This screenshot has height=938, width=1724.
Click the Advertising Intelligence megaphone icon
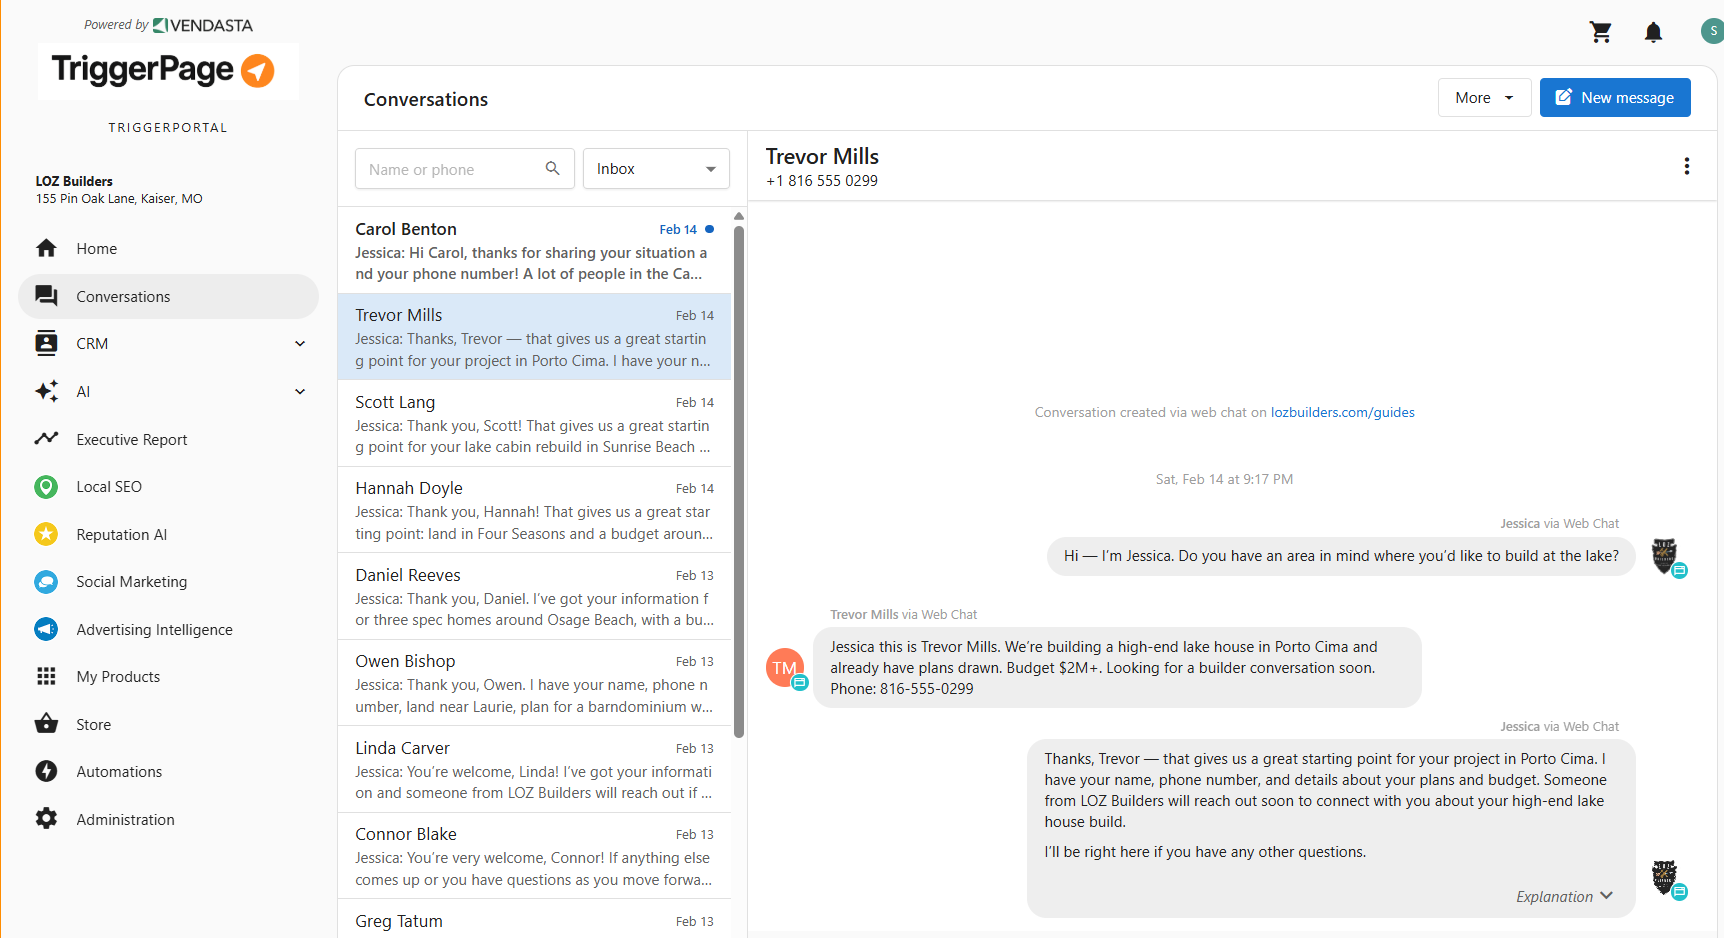coord(46,629)
